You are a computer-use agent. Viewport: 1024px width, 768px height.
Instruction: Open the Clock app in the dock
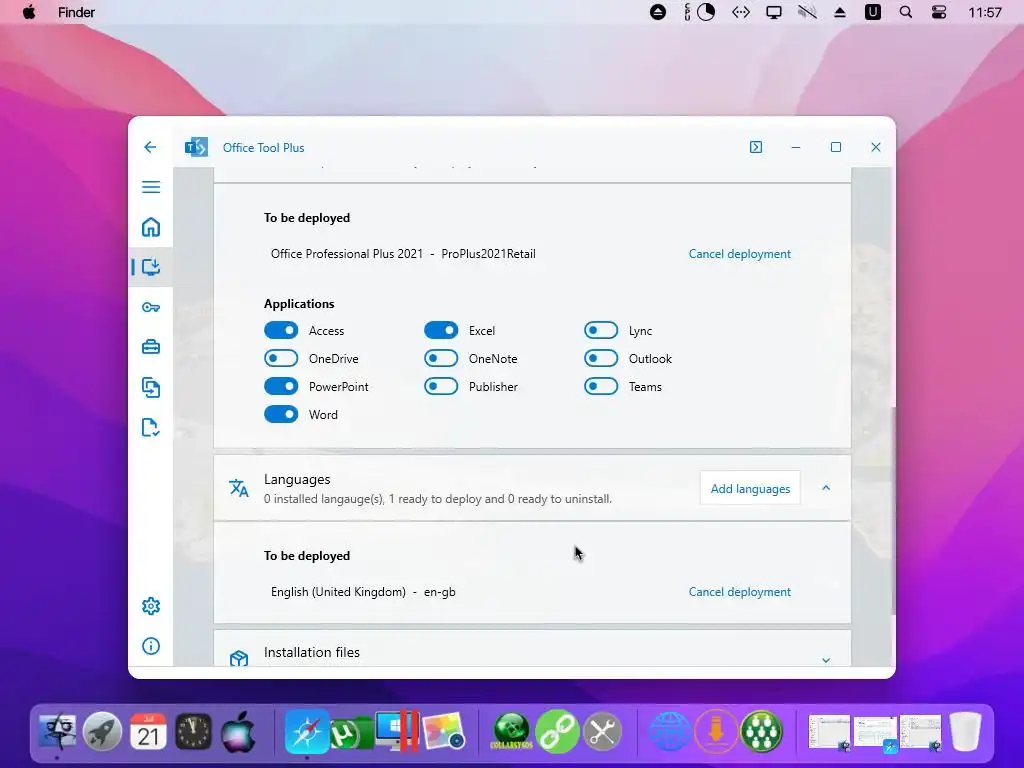(193, 731)
